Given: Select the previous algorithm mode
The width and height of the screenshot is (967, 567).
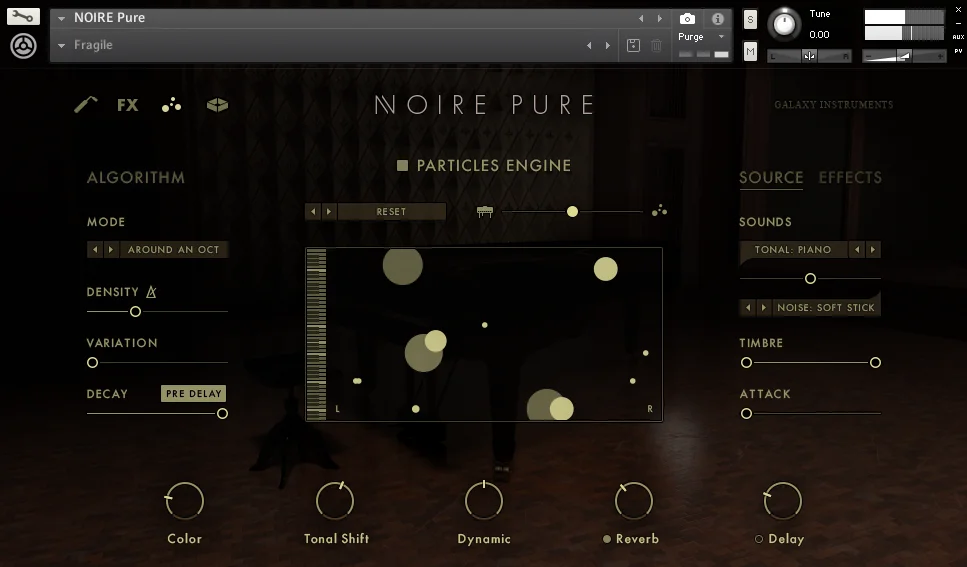Looking at the screenshot, I should click(x=95, y=249).
